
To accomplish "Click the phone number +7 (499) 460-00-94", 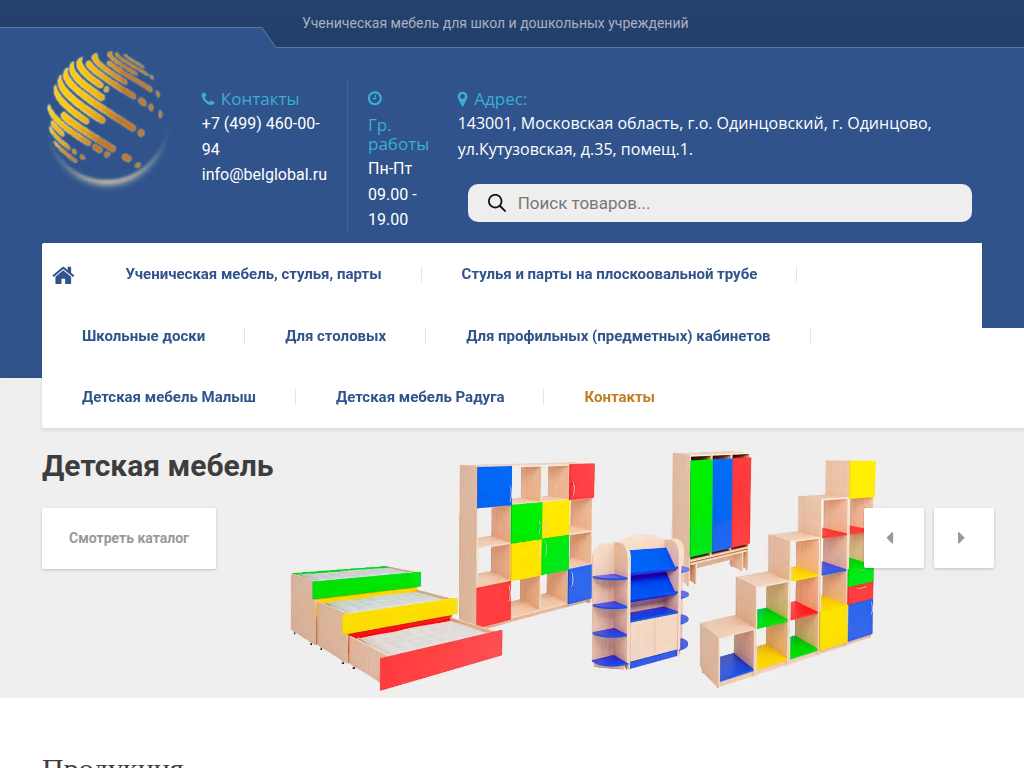I will pyautogui.click(x=261, y=136).
